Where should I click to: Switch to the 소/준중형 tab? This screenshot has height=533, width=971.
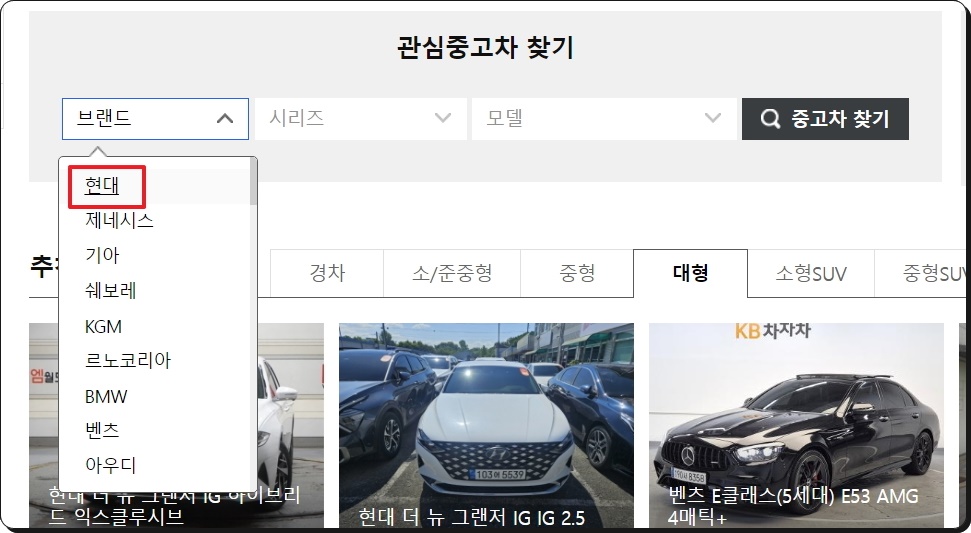point(452,273)
